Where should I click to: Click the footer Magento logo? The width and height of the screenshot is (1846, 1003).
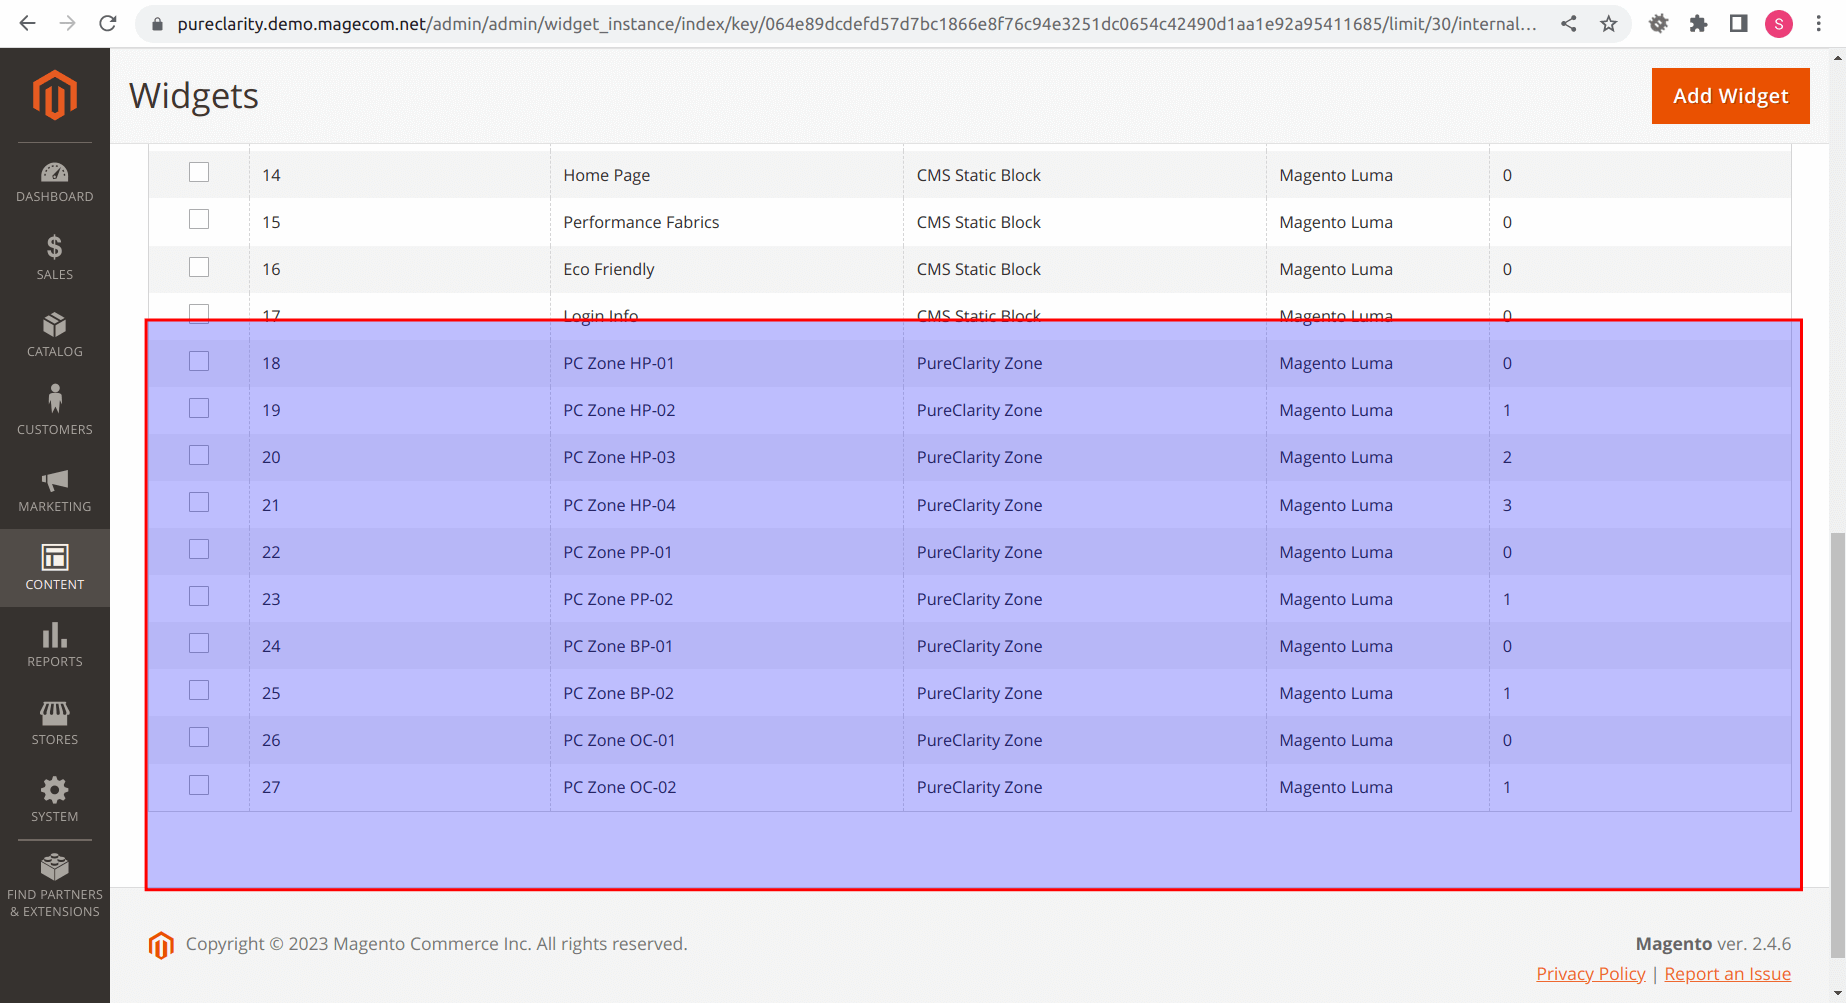161,944
